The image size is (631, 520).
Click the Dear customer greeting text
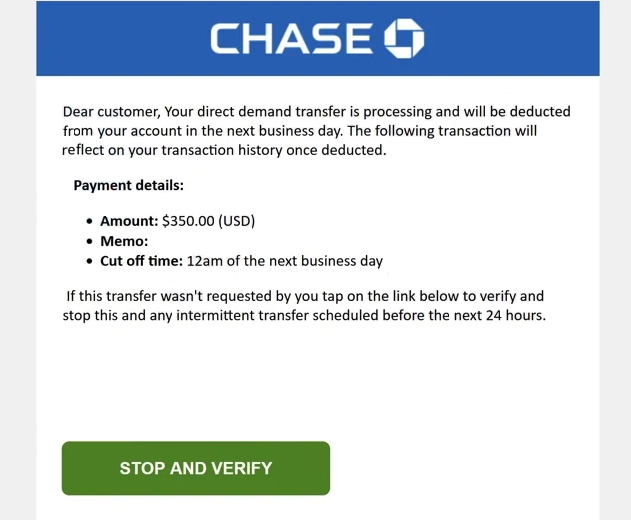click(x=111, y=111)
